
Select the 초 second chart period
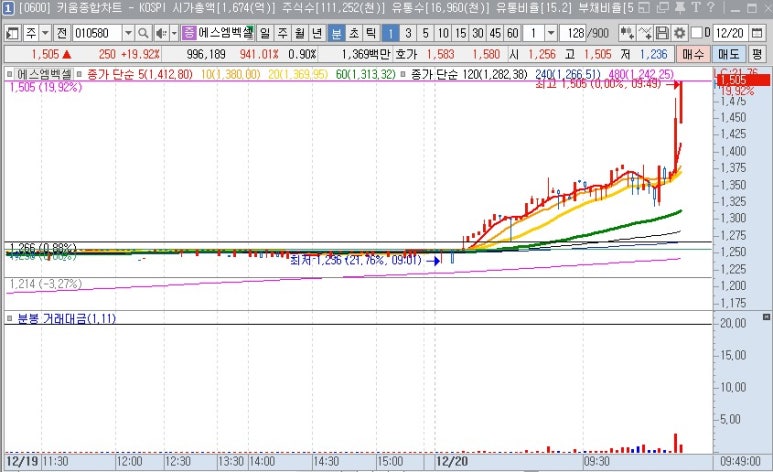pyautogui.click(x=354, y=34)
